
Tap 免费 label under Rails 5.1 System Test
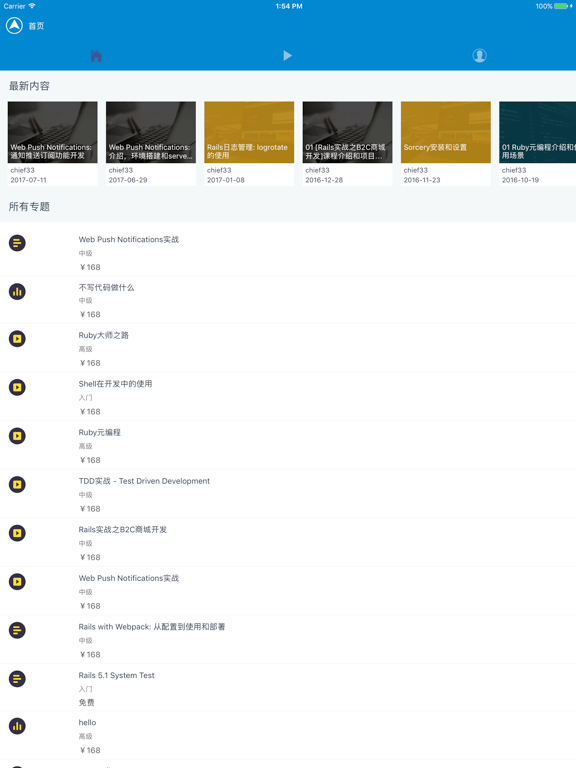pos(86,702)
